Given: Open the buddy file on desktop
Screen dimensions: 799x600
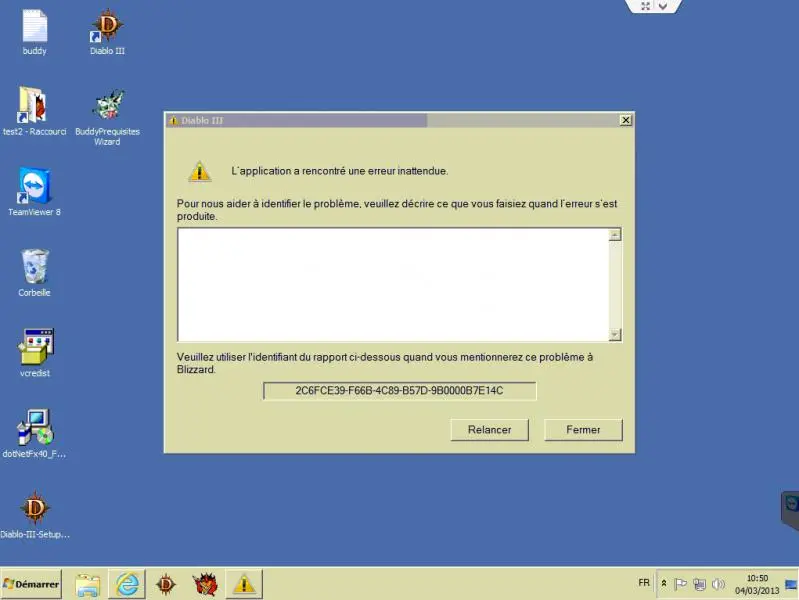Looking at the screenshot, I should 34,27.
